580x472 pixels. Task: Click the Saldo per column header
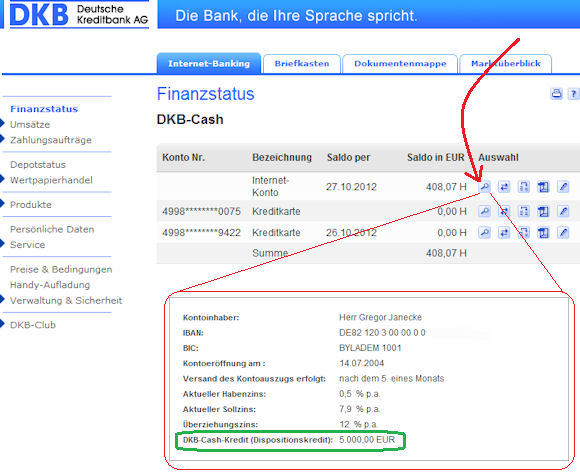click(x=348, y=158)
